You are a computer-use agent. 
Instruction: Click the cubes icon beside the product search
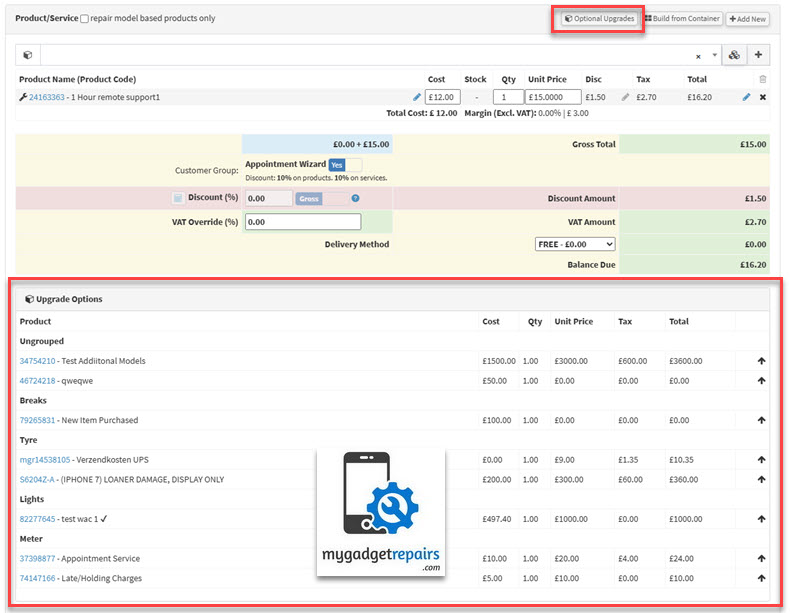point(735,56)
